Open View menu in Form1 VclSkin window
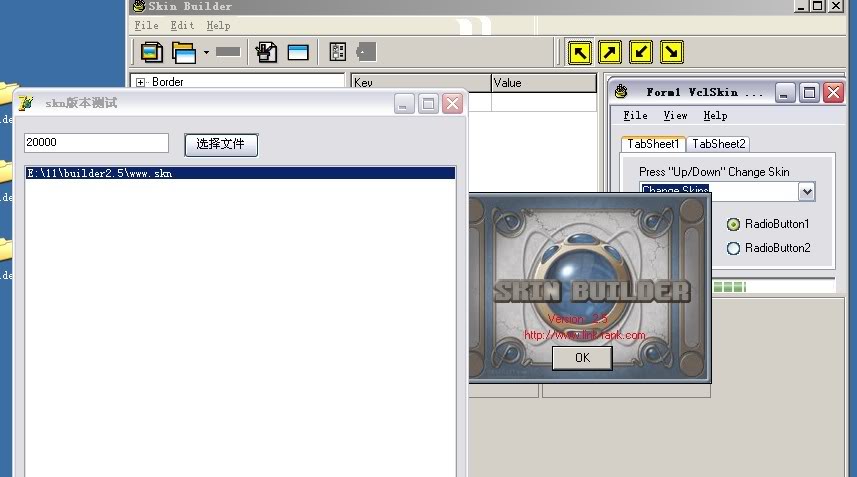857x477 pixels. coord(676,116)
